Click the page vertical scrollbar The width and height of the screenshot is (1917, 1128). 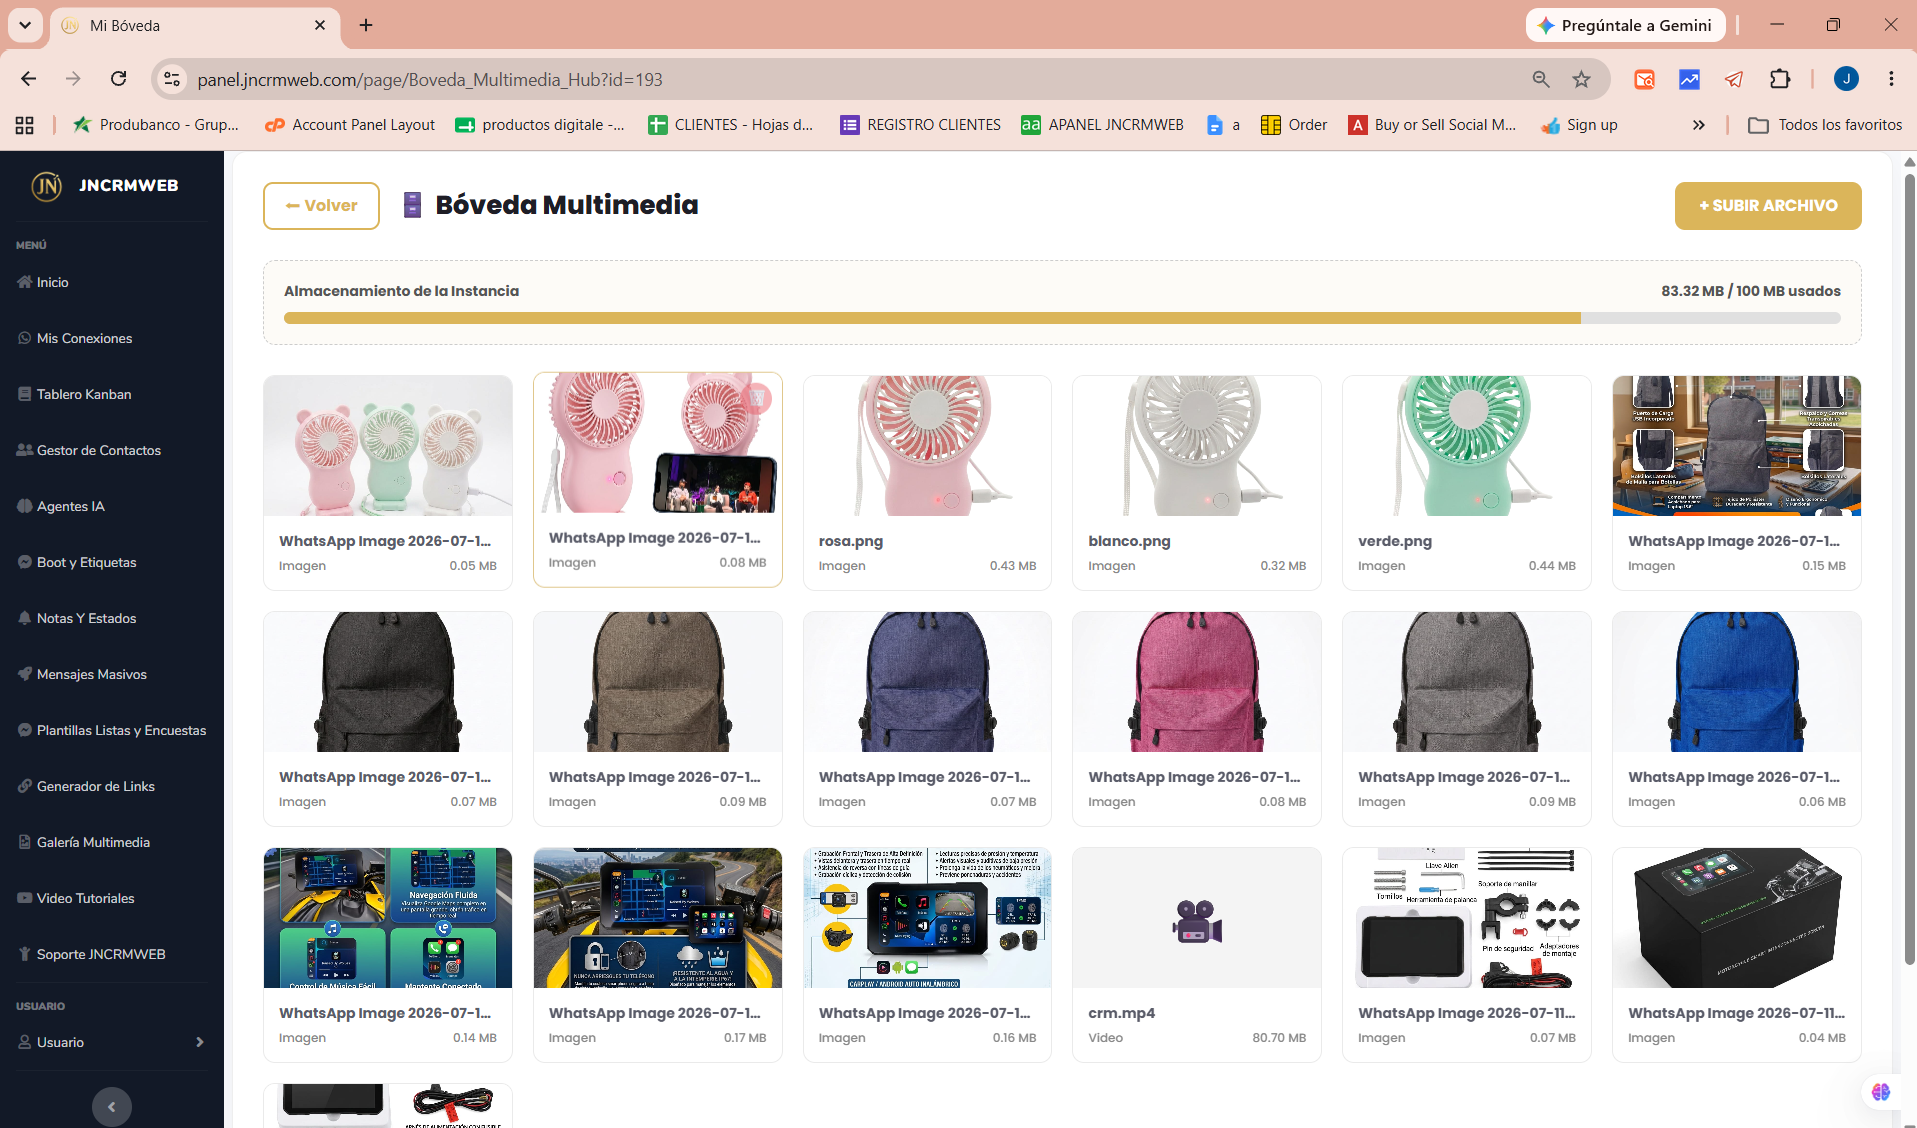click(1909, 570)
